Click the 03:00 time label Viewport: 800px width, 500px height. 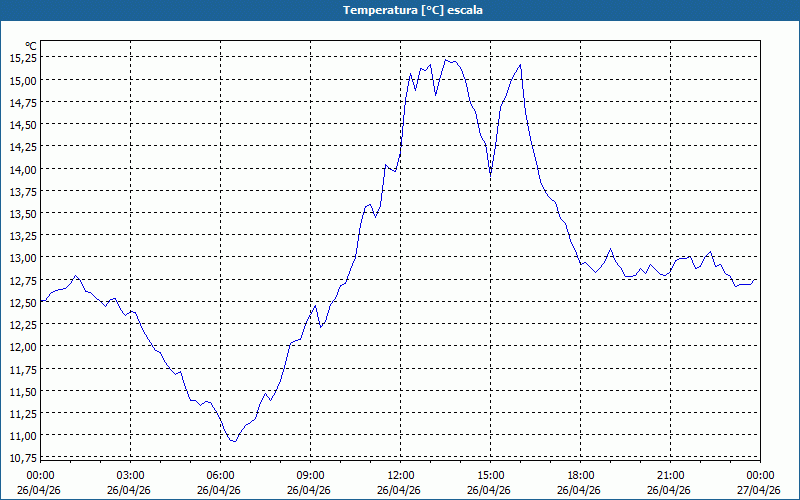click(131, 476)
